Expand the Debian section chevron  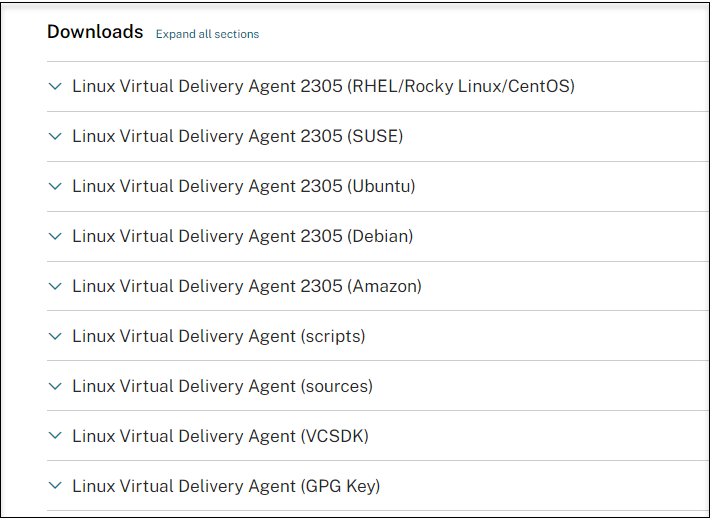click(x=55, y=236)
